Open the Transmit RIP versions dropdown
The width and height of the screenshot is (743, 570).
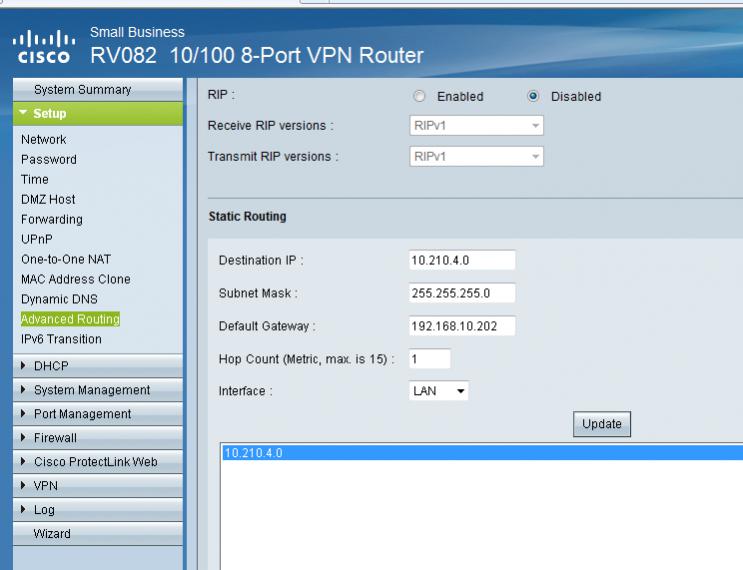tap(476, 157)
